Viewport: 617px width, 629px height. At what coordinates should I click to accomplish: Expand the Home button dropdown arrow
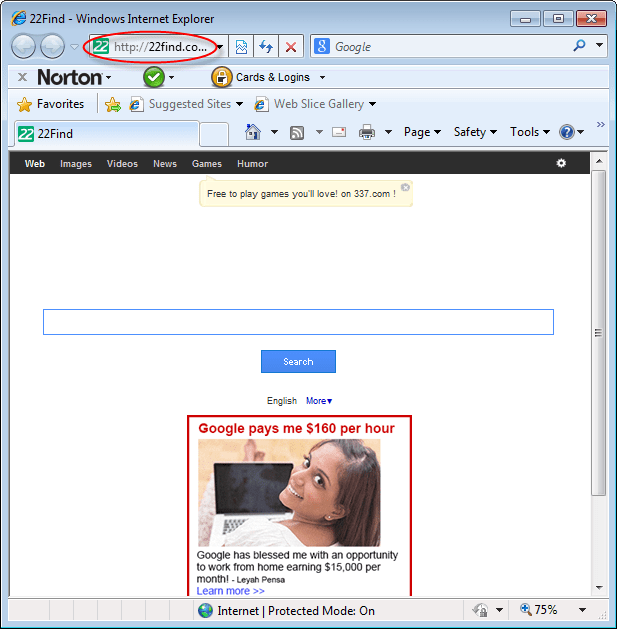(274, 132)
